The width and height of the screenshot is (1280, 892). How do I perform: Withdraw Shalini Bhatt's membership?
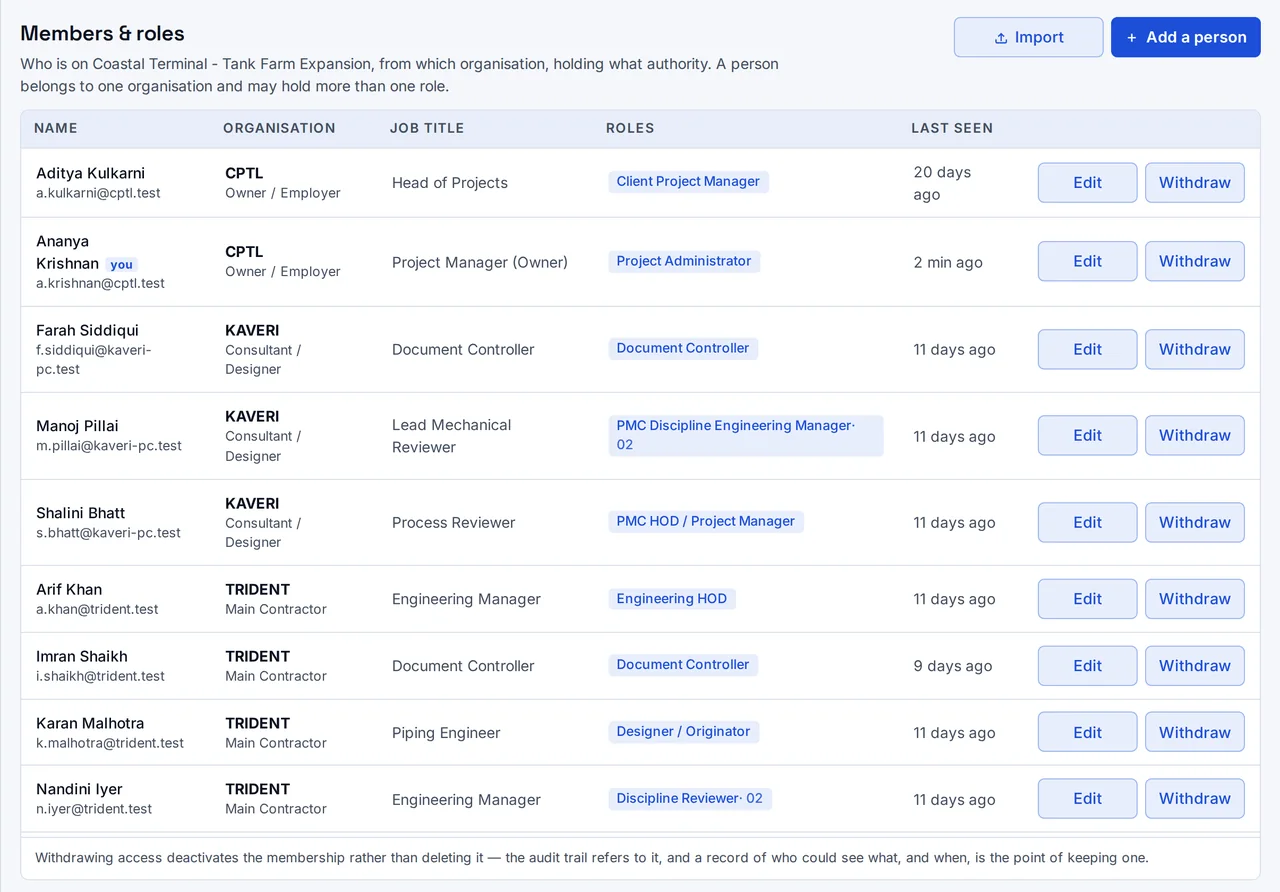pyautogui.click(x=1194, y=522)
